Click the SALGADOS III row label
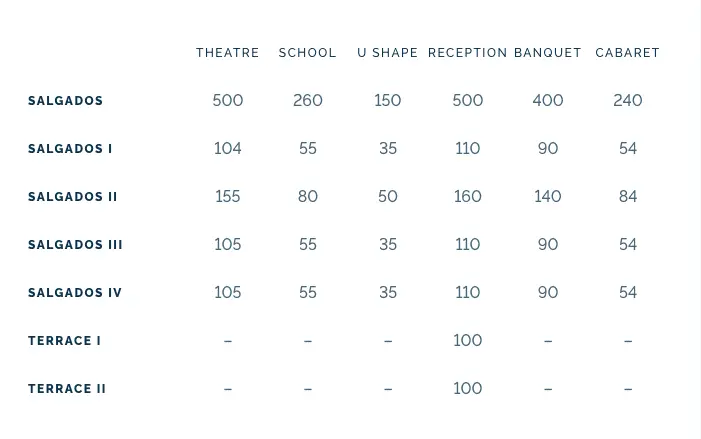Image resolution: width=701 pixels, height=439 pixels. coord(75,245)
